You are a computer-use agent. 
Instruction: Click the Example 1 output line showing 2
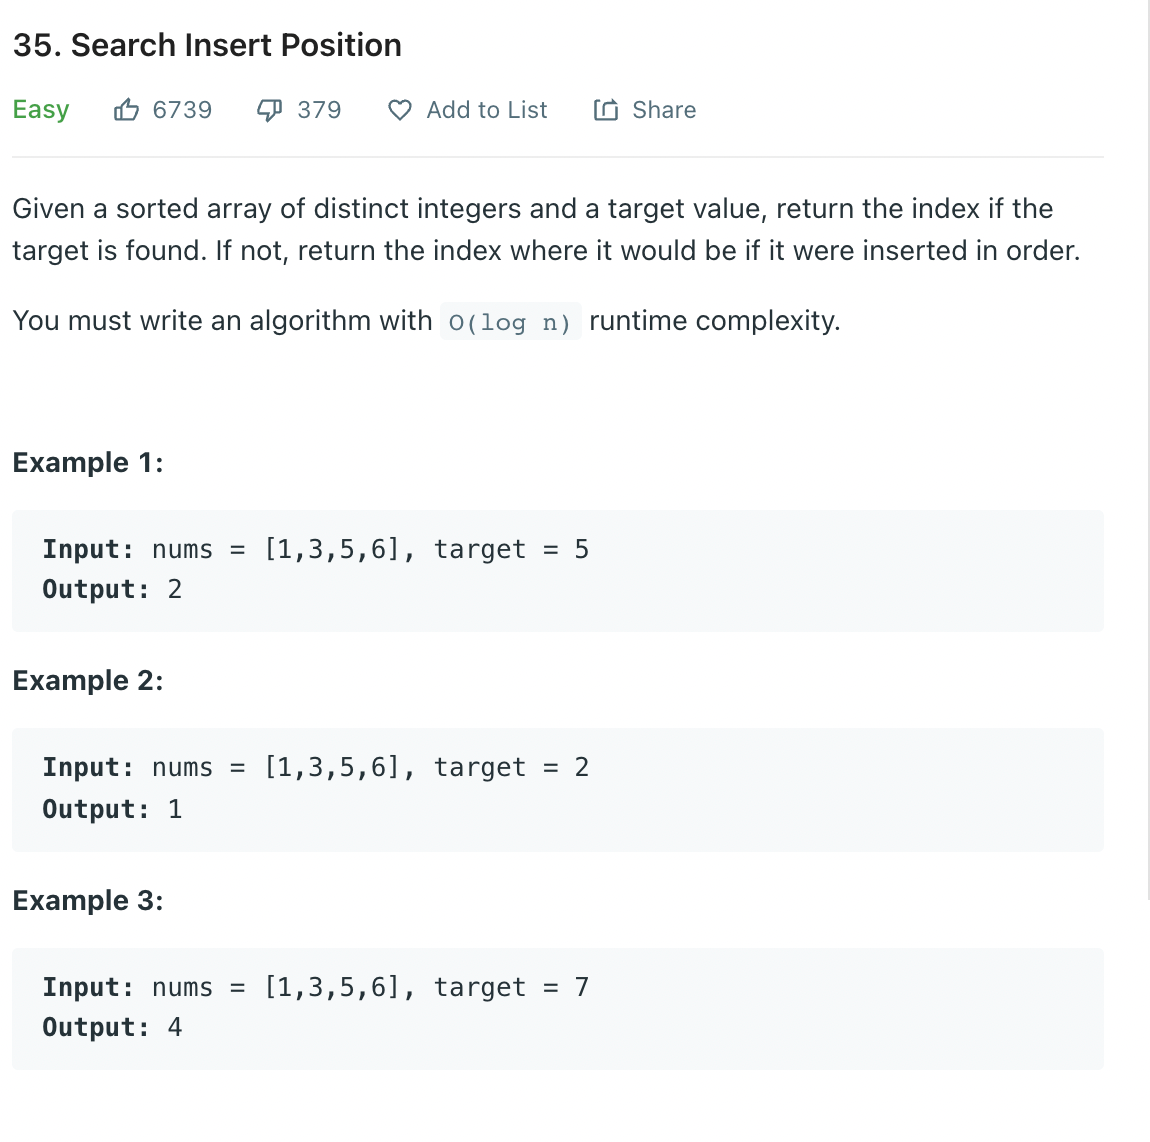112,589
